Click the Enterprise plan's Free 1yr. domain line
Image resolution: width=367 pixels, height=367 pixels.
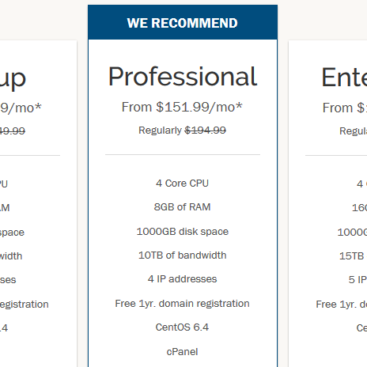[341, 304]
